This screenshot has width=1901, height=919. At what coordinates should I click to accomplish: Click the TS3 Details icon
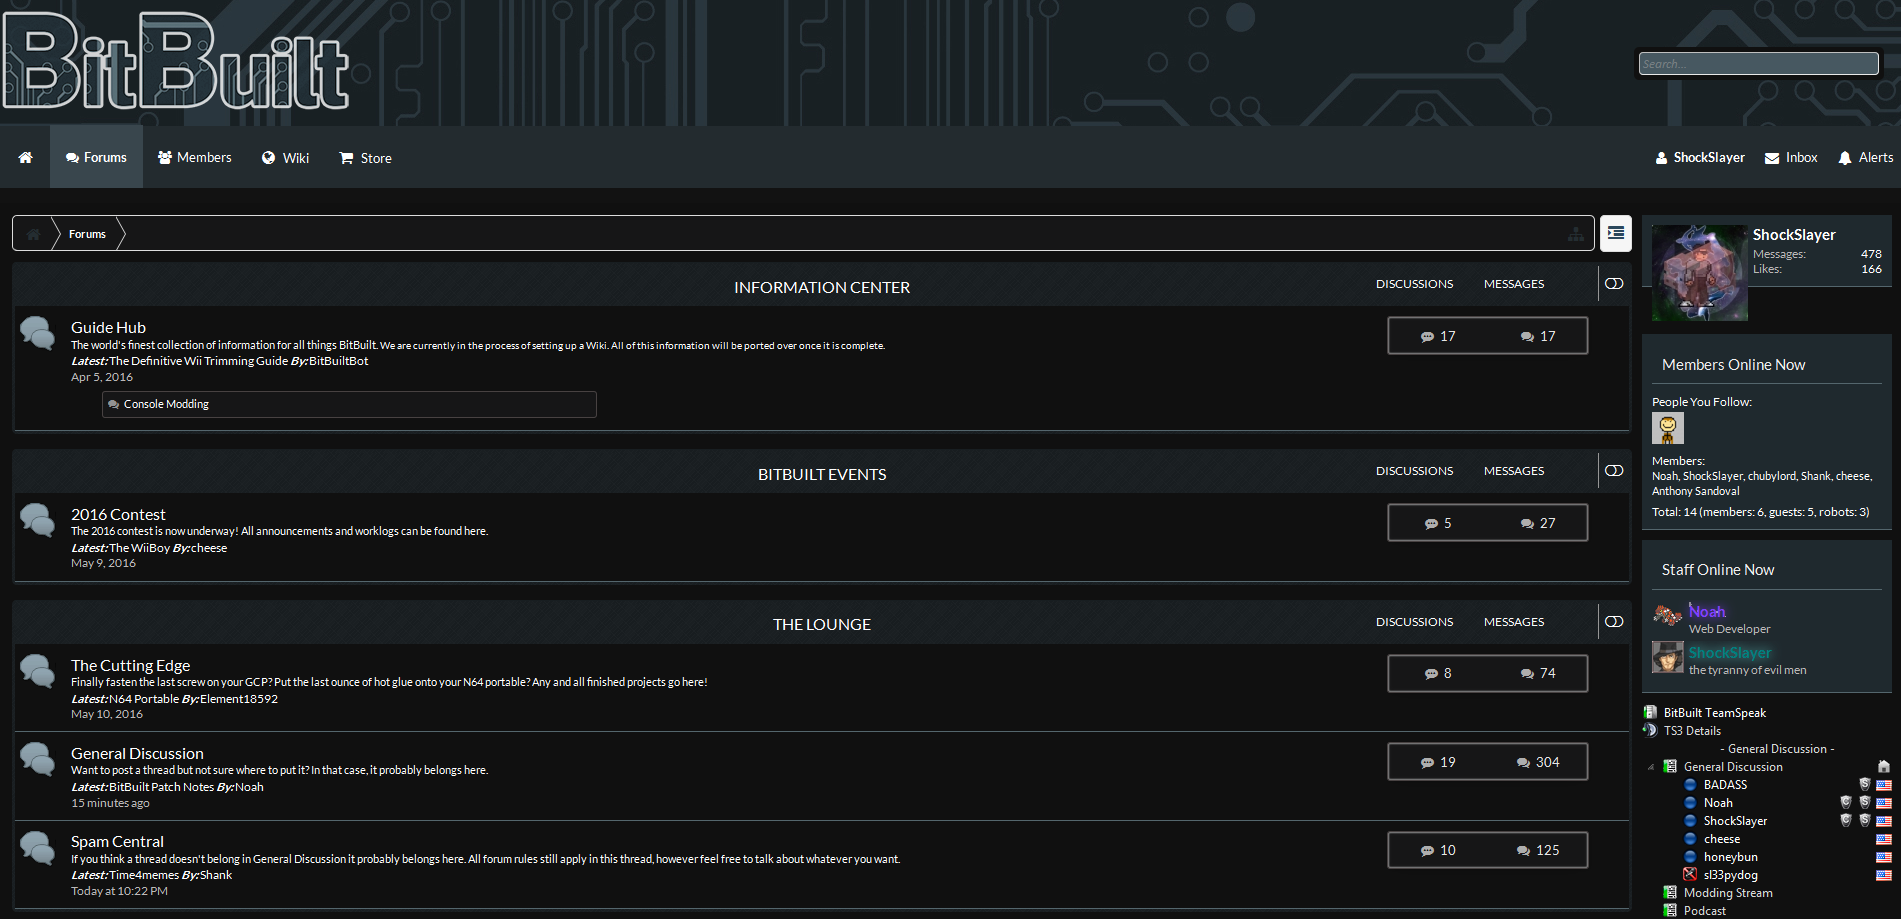point(1650,730)
